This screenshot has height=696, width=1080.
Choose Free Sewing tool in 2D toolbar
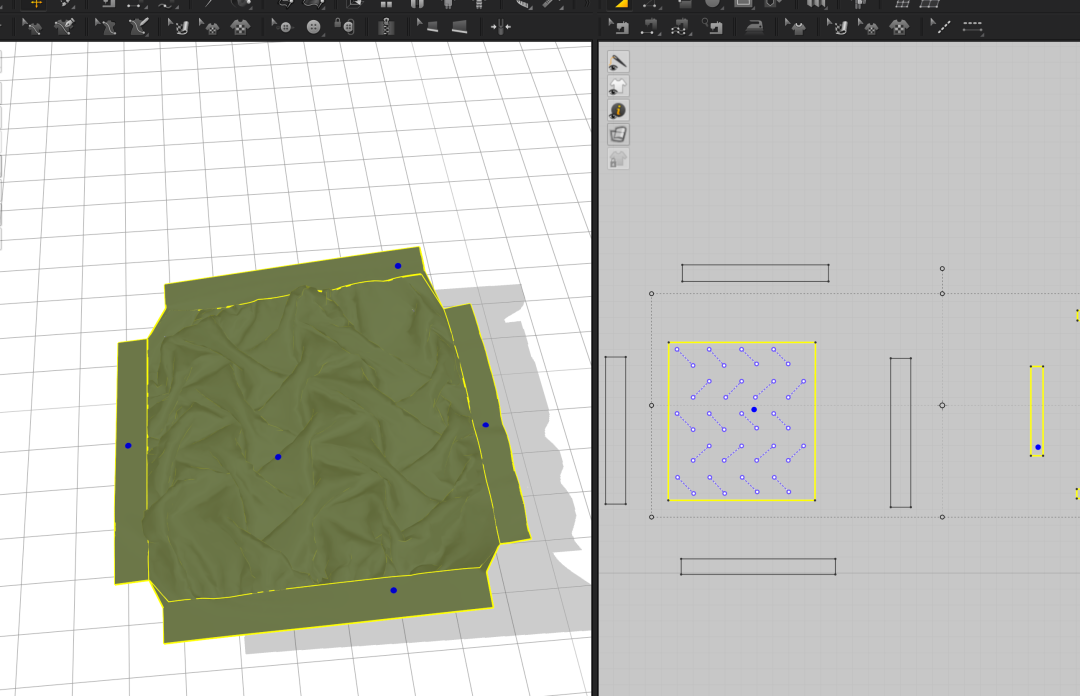pyautogui.click(x=680, y=27)
